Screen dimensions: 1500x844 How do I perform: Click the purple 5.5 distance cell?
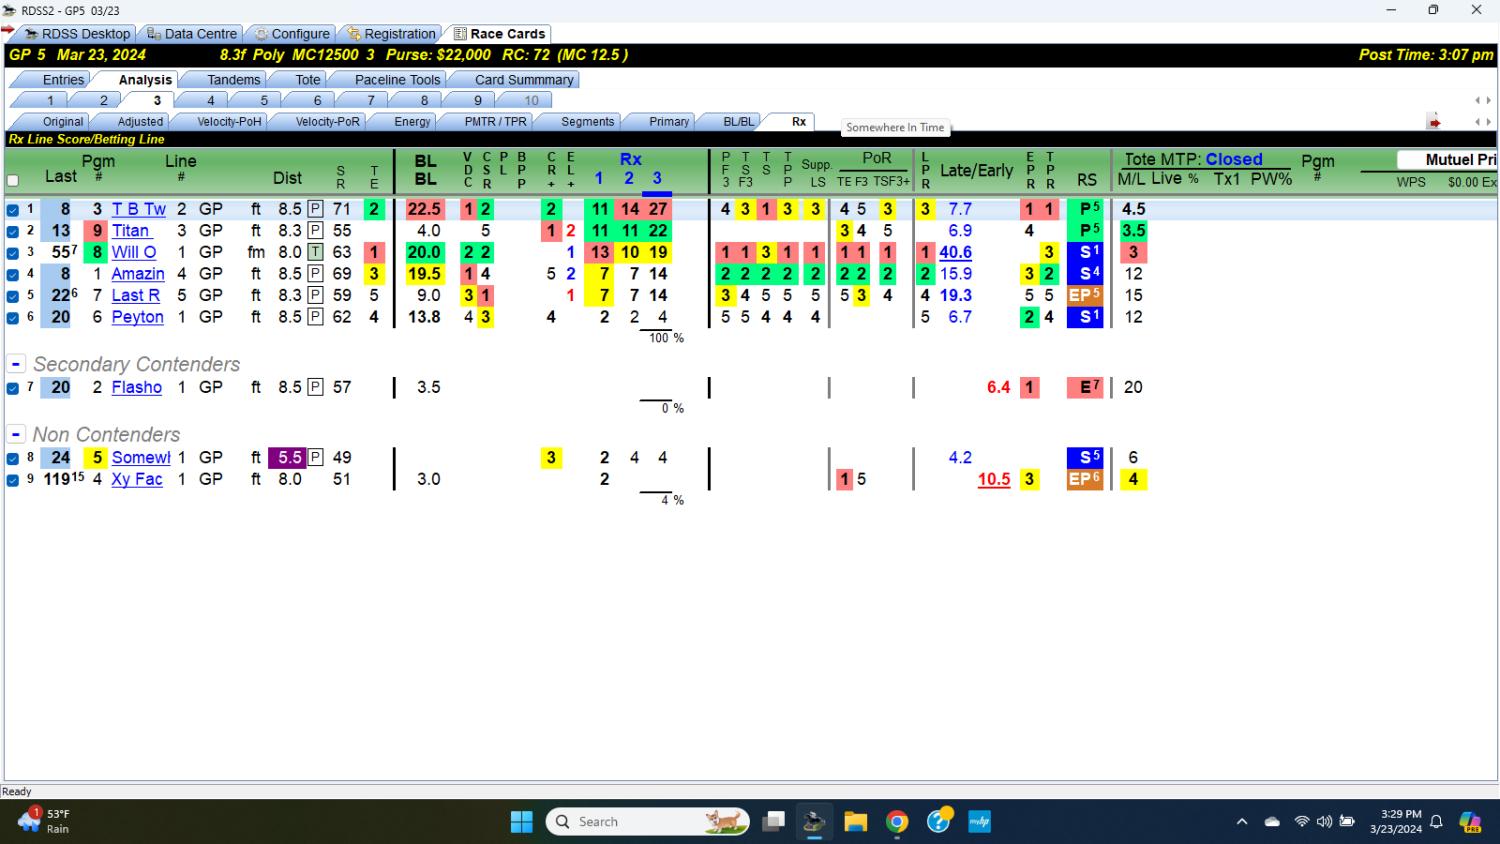pyautogui.click(x=288, y=458)
